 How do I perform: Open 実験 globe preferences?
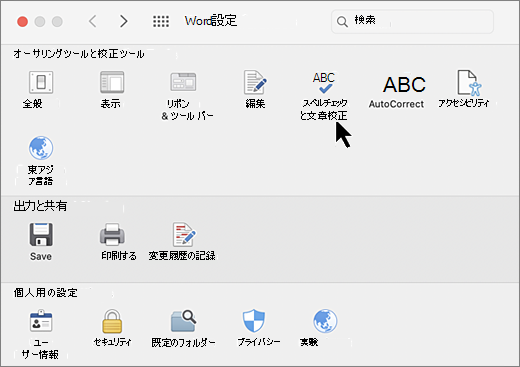[x=325, y=321]
